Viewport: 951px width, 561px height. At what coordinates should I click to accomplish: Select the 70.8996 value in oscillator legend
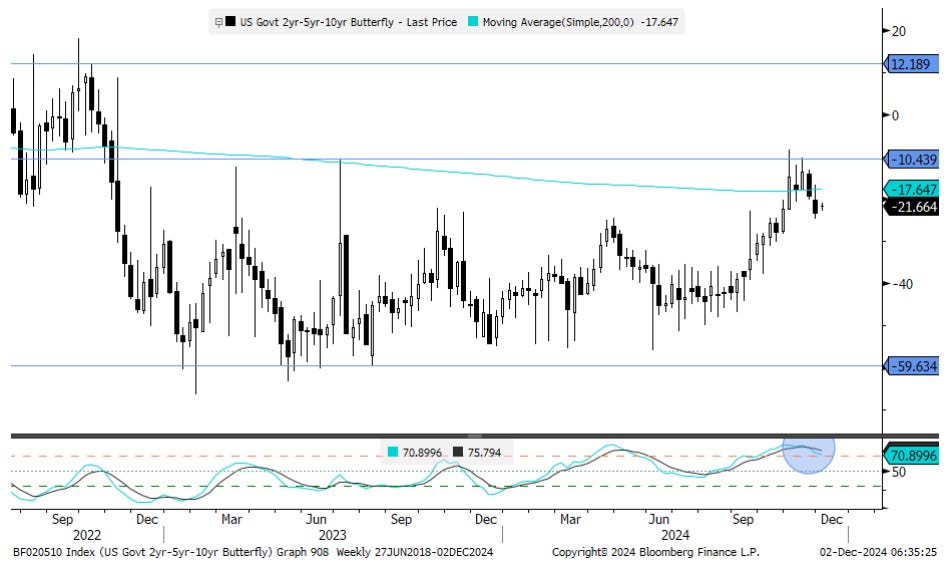tap(422, 453)
